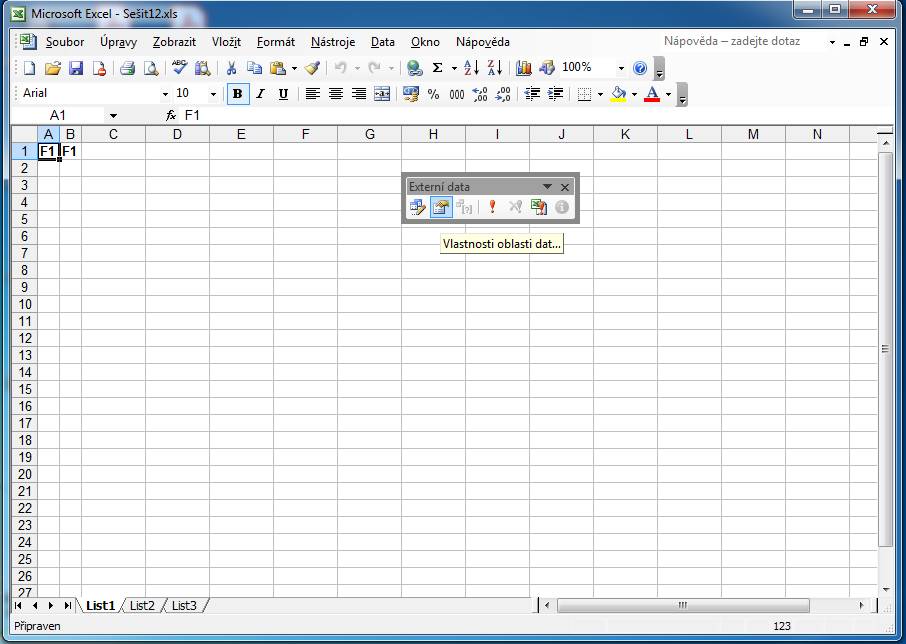The width and height of the screenshot is (906, 644).
Task: Activate the Format Painter brush
Action: pos(313,68)
